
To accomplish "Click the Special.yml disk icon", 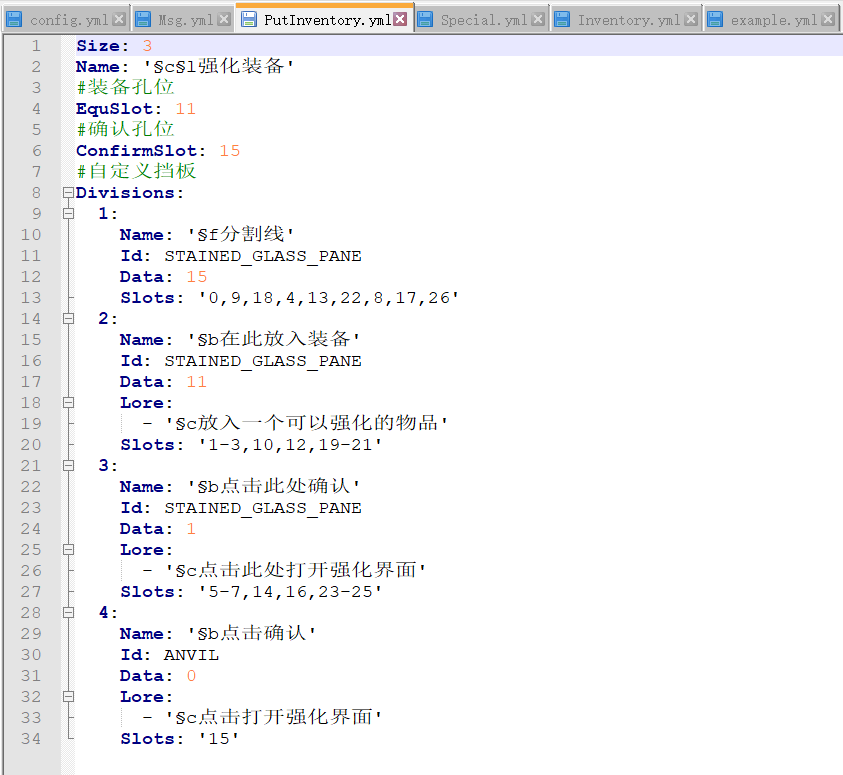I will (425, 19).
